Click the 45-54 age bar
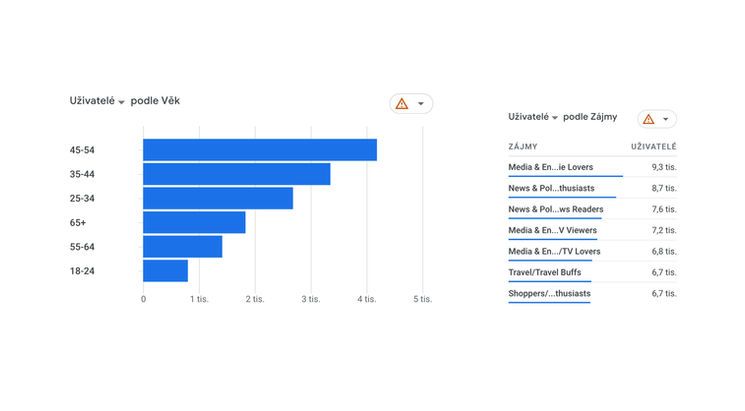The width and height of the screenshot is (745, 411). pos(259,150)
